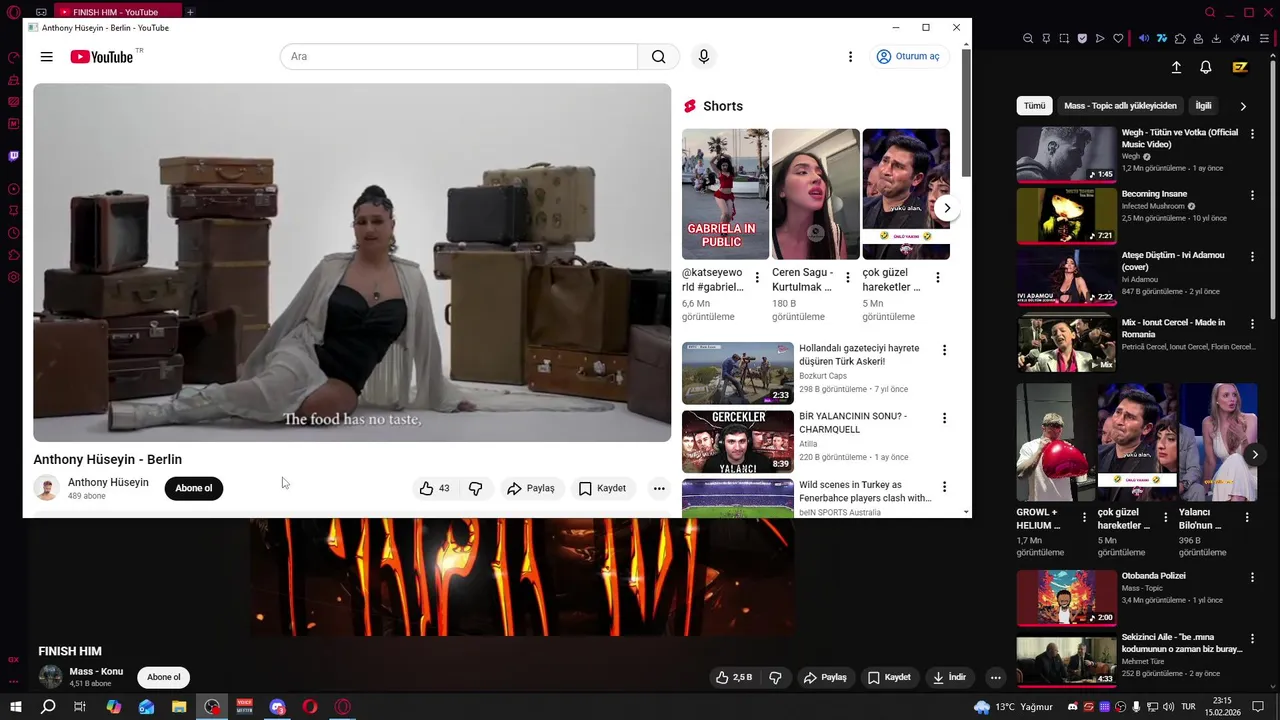Click Oturum aç sign-in button
Screen dimensions: 1280x720
[908, 57]
